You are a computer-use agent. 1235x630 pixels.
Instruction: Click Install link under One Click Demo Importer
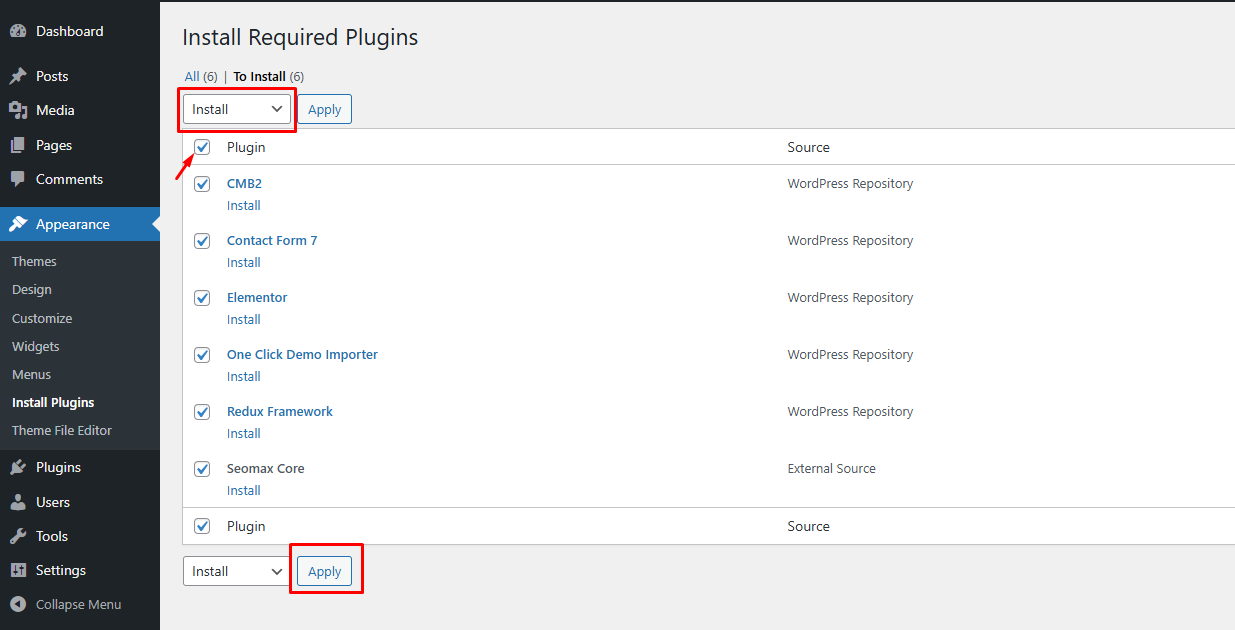tap(243, 376)
